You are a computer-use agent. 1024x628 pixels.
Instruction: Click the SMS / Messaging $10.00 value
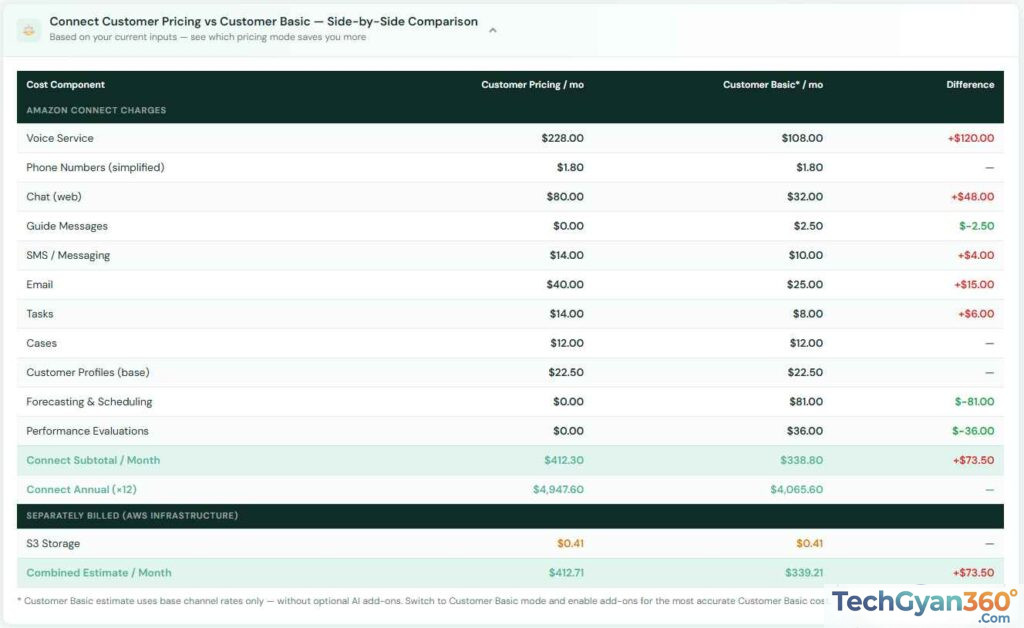pyautogui.click(x=805, y=256)
